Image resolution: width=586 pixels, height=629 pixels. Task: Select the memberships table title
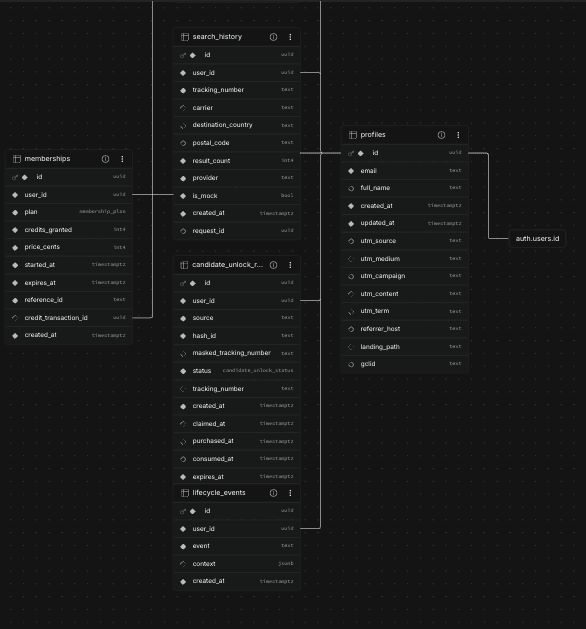(x=47, y=159)
